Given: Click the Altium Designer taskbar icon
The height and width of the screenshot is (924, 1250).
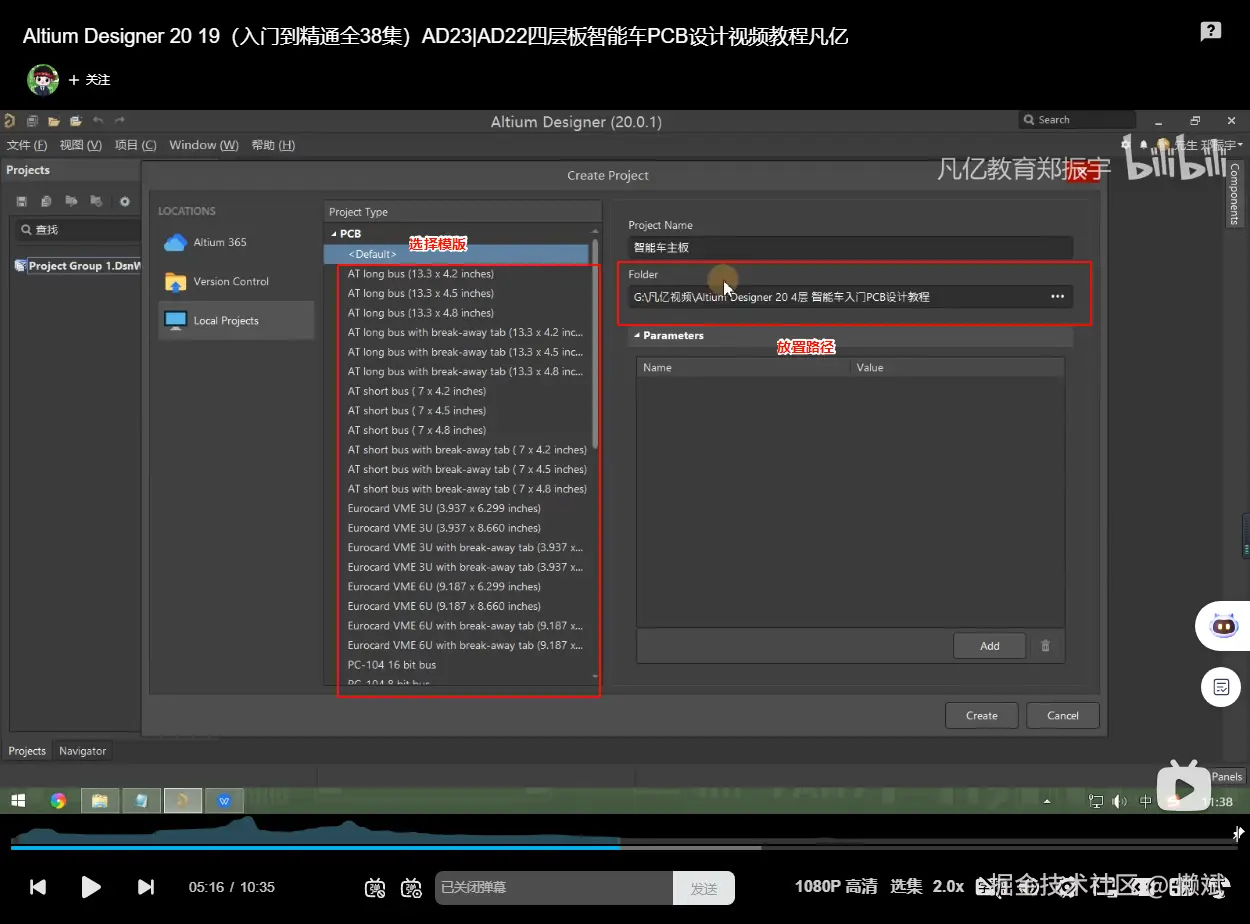Looking at the screenshot, I should [182, 800].
